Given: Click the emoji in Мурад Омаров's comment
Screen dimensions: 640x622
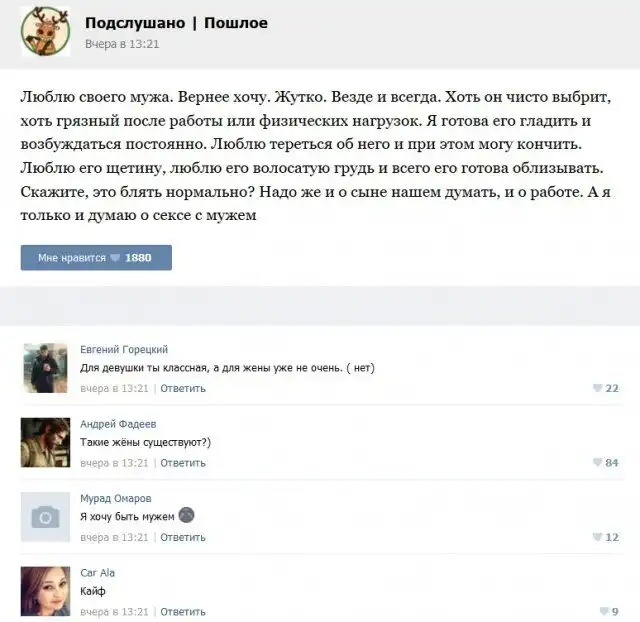Looking at the screenshot, I should (x=187, y=515).
